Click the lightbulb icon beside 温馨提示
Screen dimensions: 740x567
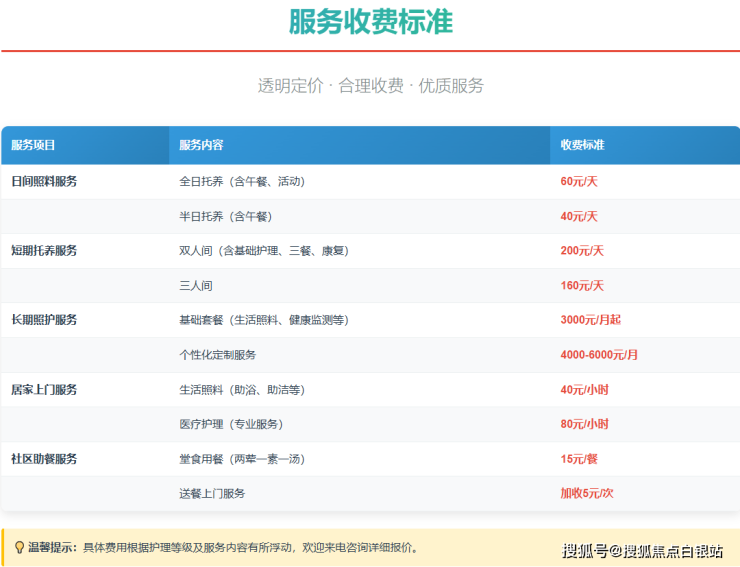19,548
